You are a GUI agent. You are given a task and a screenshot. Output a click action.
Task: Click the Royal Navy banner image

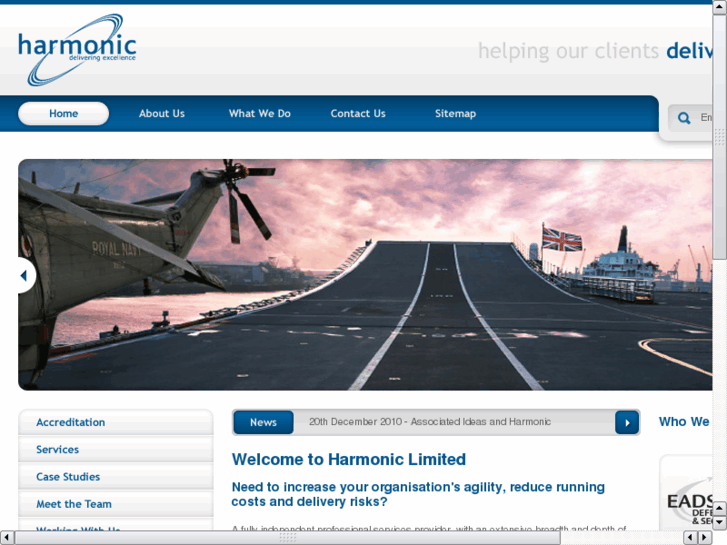365,275
